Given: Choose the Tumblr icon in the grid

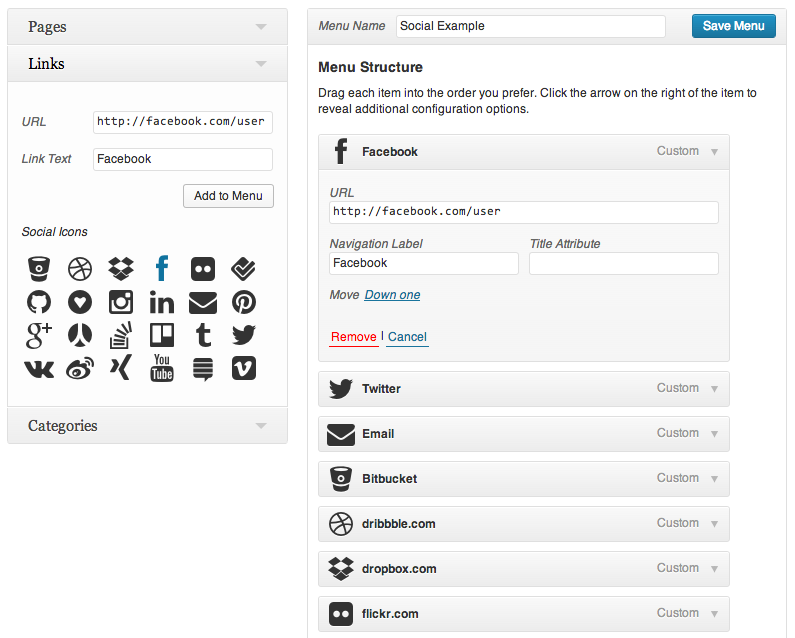Looking at the screenshot, I should (x=203, y=335).
